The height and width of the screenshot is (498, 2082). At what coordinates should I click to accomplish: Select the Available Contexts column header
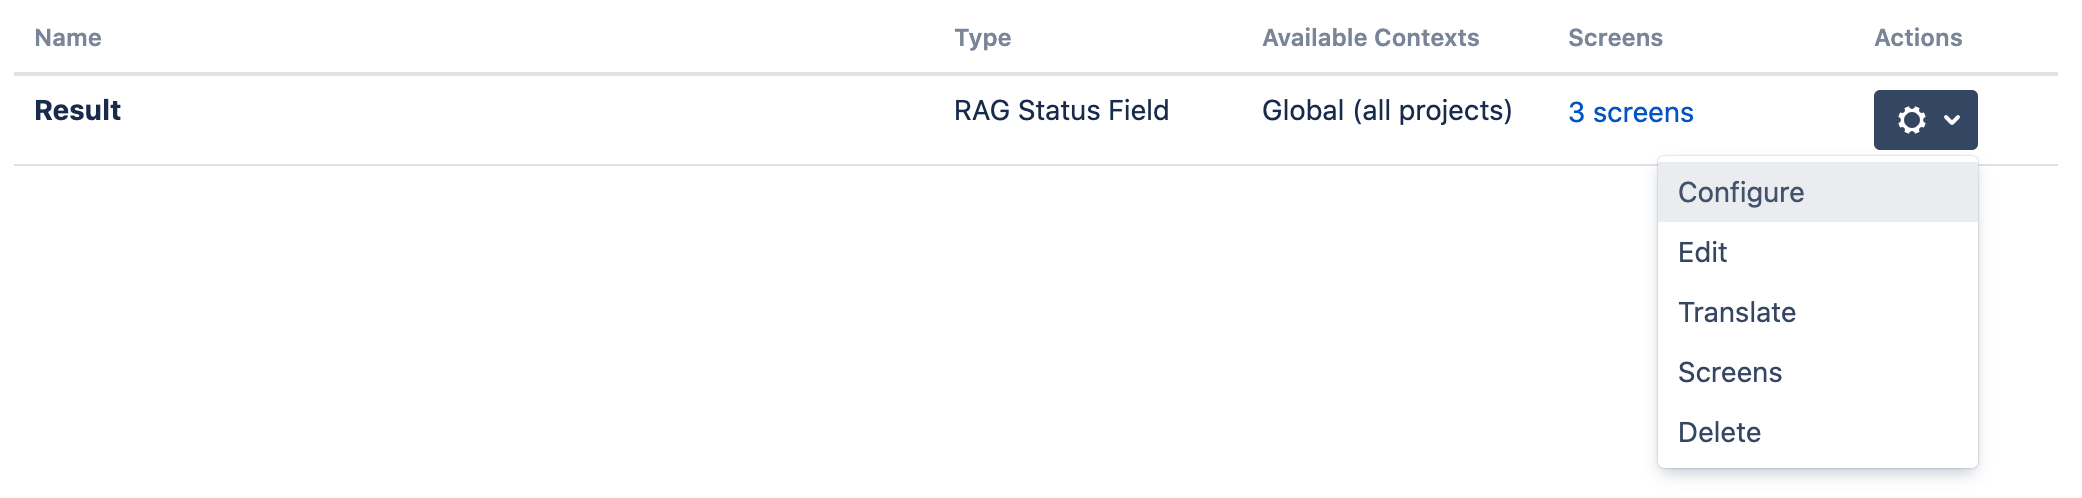(x=1370, y=38)
